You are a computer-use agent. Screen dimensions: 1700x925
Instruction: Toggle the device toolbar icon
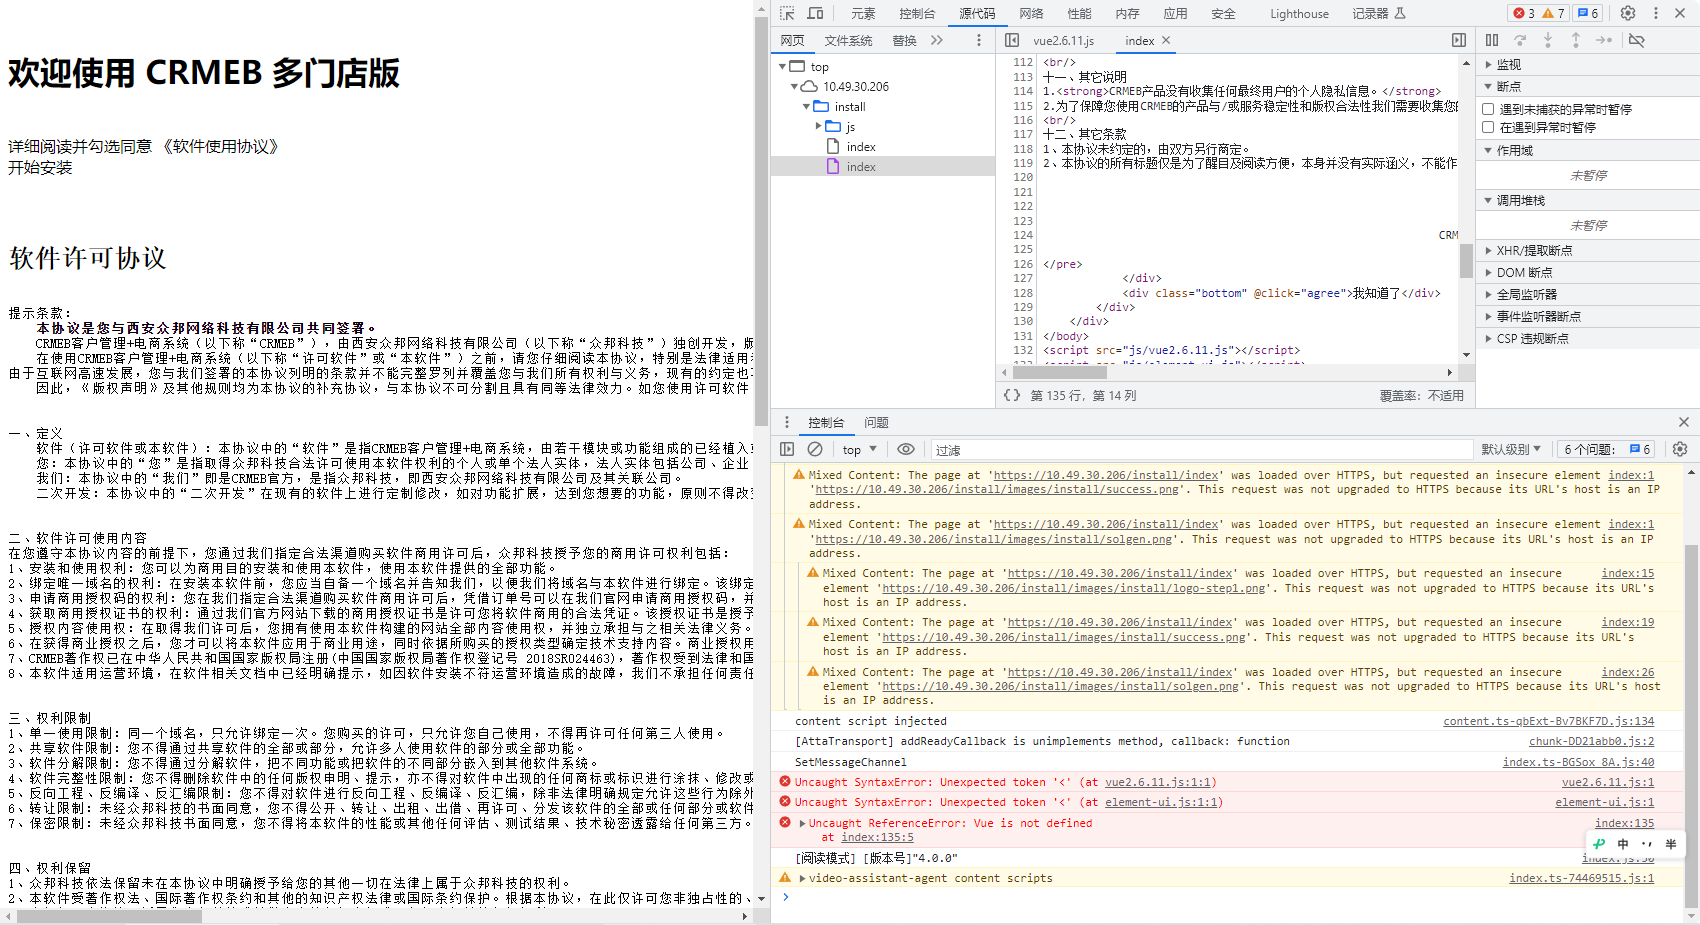point(816,13)
